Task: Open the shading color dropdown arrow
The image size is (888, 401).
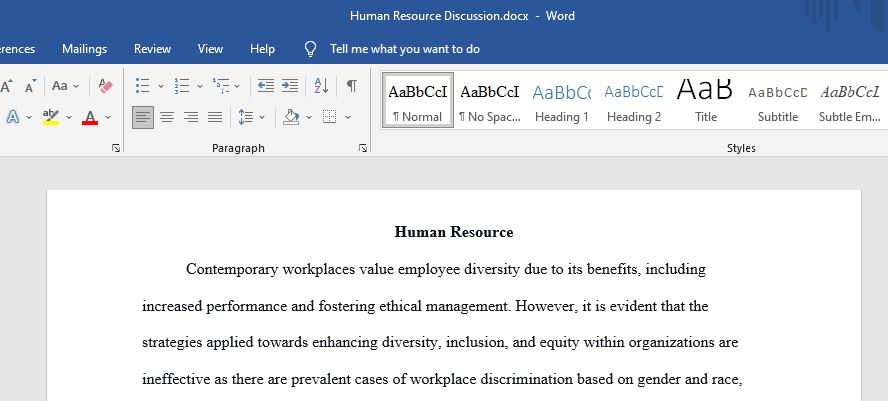Action: 309,118
